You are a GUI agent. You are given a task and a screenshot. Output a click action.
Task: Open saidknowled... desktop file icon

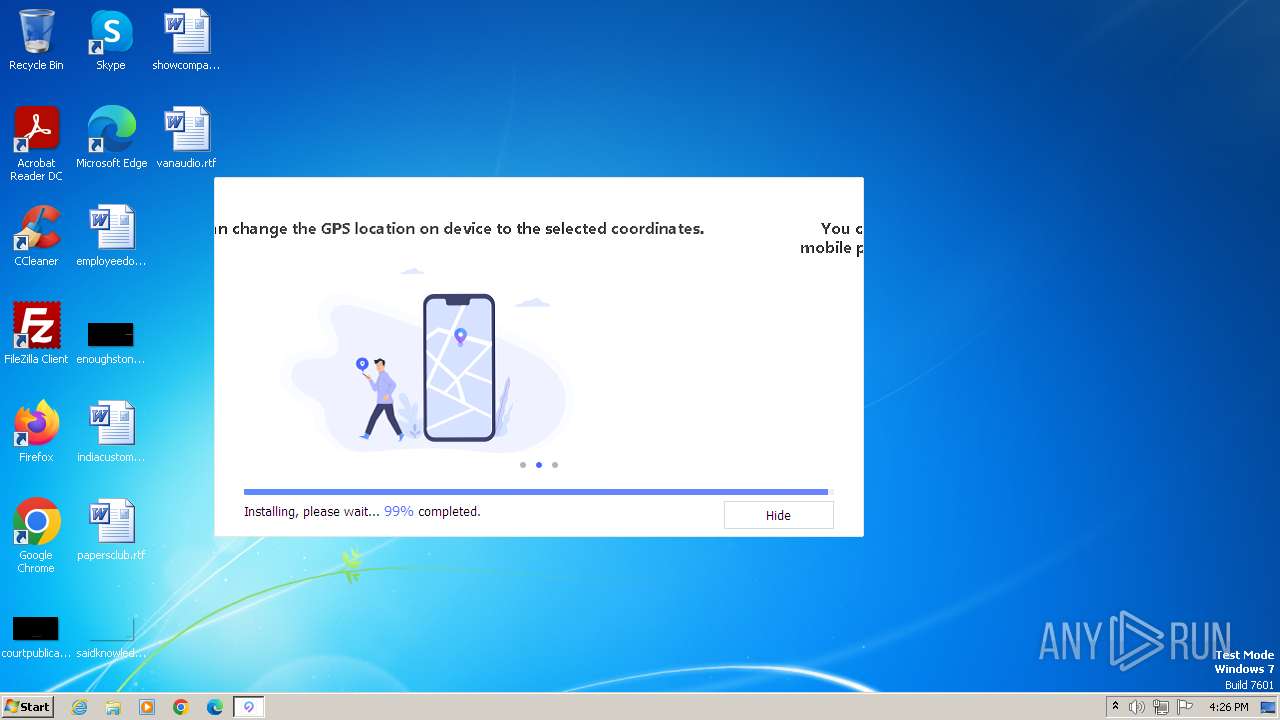pos(111,636)
